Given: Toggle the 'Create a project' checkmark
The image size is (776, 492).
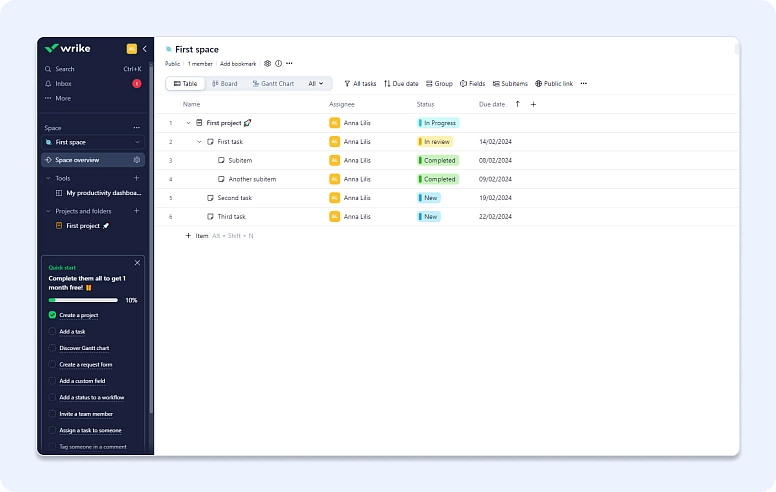Looking at the screenshot, I should click(52, 315).
